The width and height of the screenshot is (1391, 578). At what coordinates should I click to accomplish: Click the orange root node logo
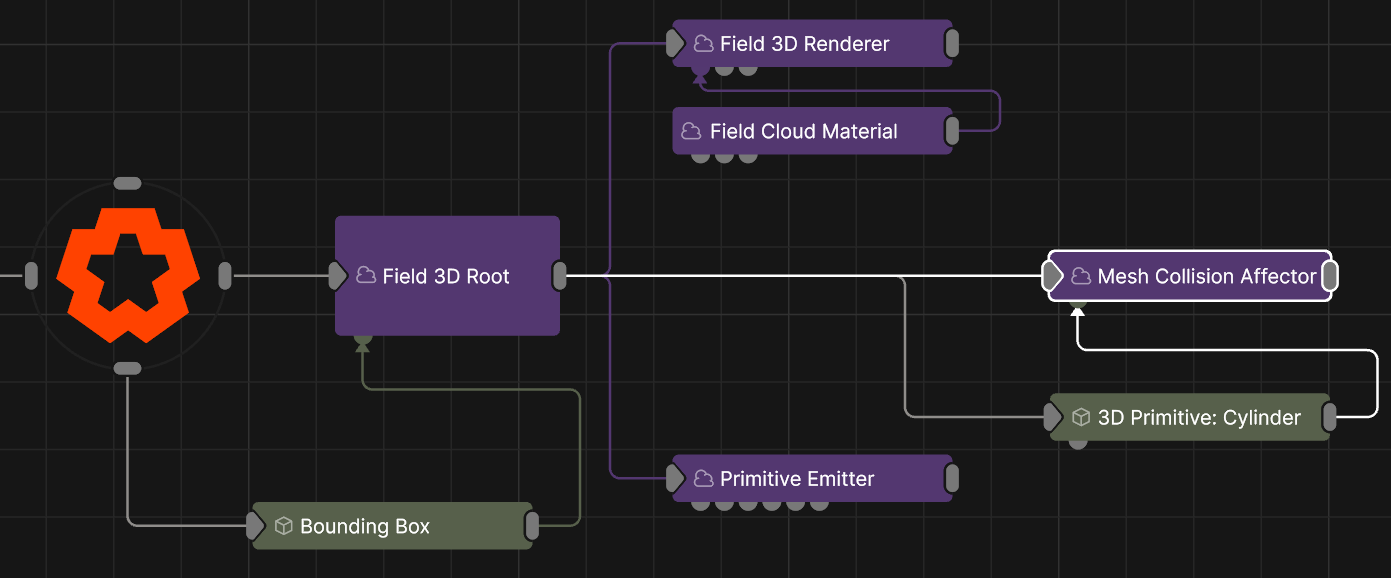(128, 275)
